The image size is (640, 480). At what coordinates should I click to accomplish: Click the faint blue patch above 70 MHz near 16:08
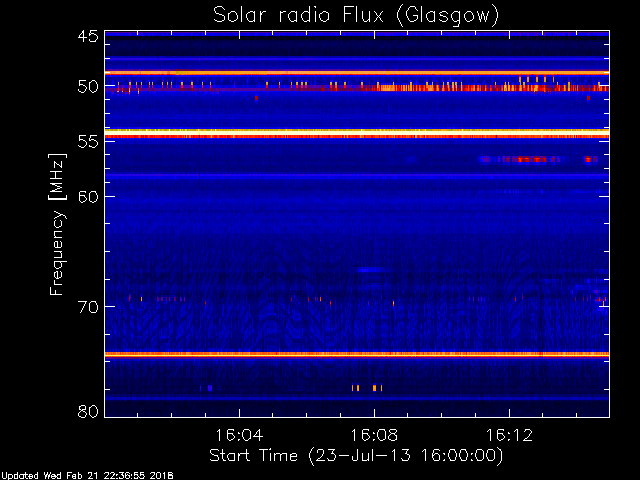coord(372,269)
